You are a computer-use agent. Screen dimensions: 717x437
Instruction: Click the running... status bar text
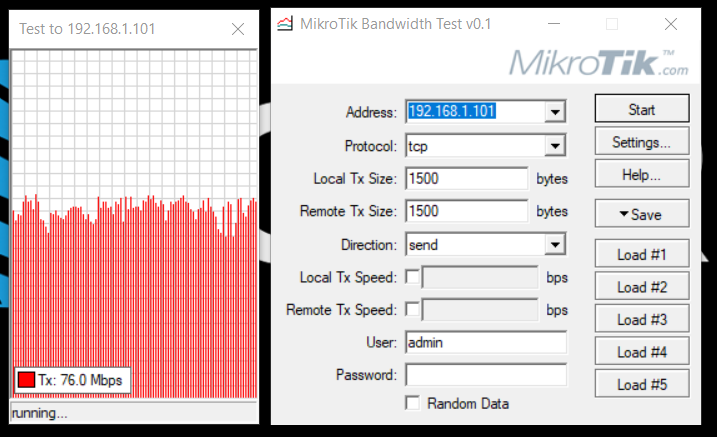pos(39,413)
